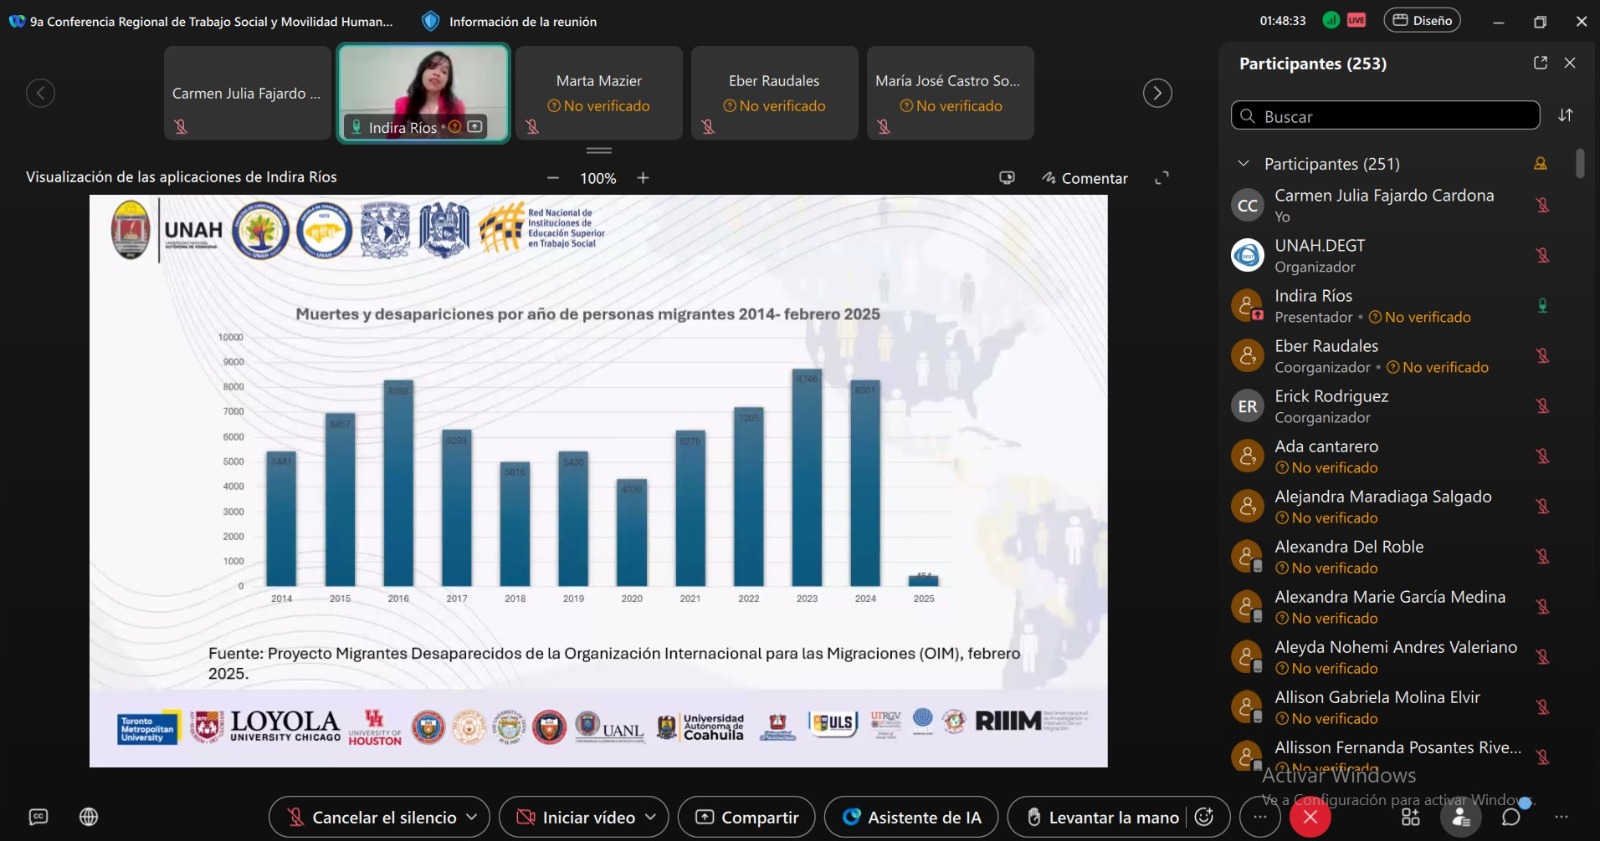Click the green network statistics icon

[1330, 20]
